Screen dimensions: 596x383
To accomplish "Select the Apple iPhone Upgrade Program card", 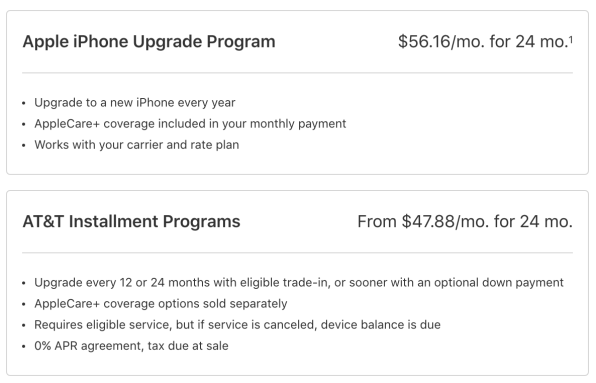I will [x=298, y=93].
